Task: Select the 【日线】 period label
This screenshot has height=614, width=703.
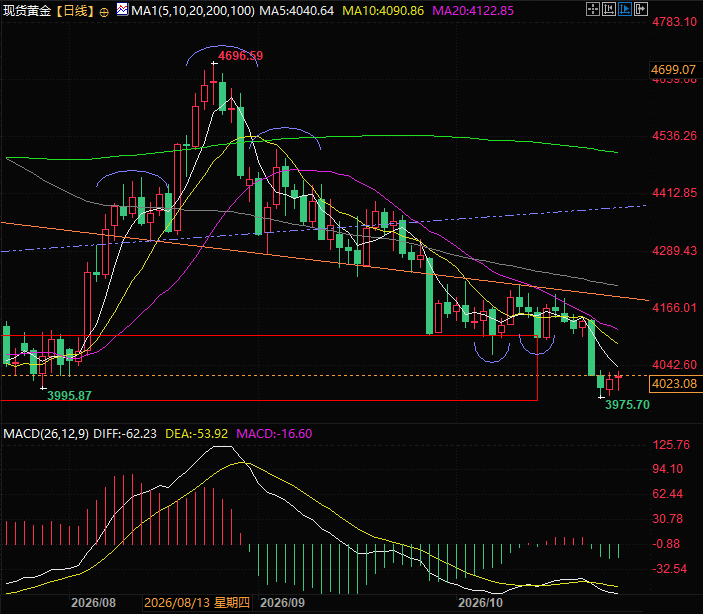Action: pos(75,10)
